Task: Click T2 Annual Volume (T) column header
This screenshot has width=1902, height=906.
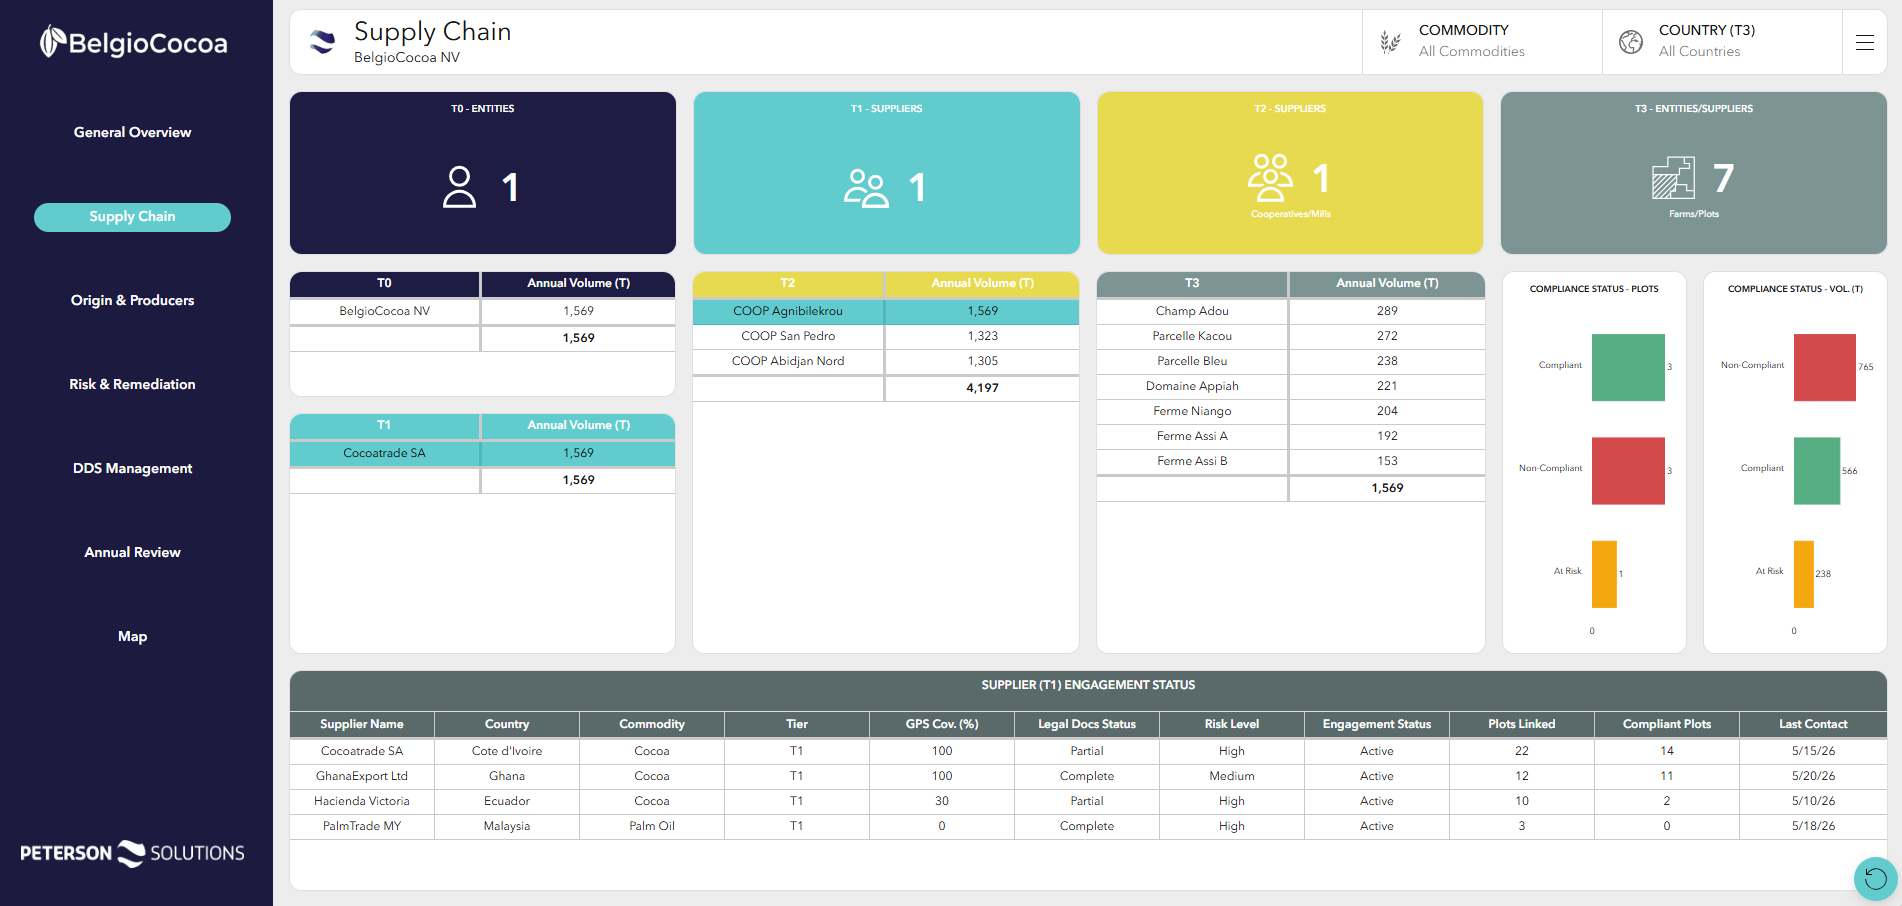Action: (x=982, y=284)
